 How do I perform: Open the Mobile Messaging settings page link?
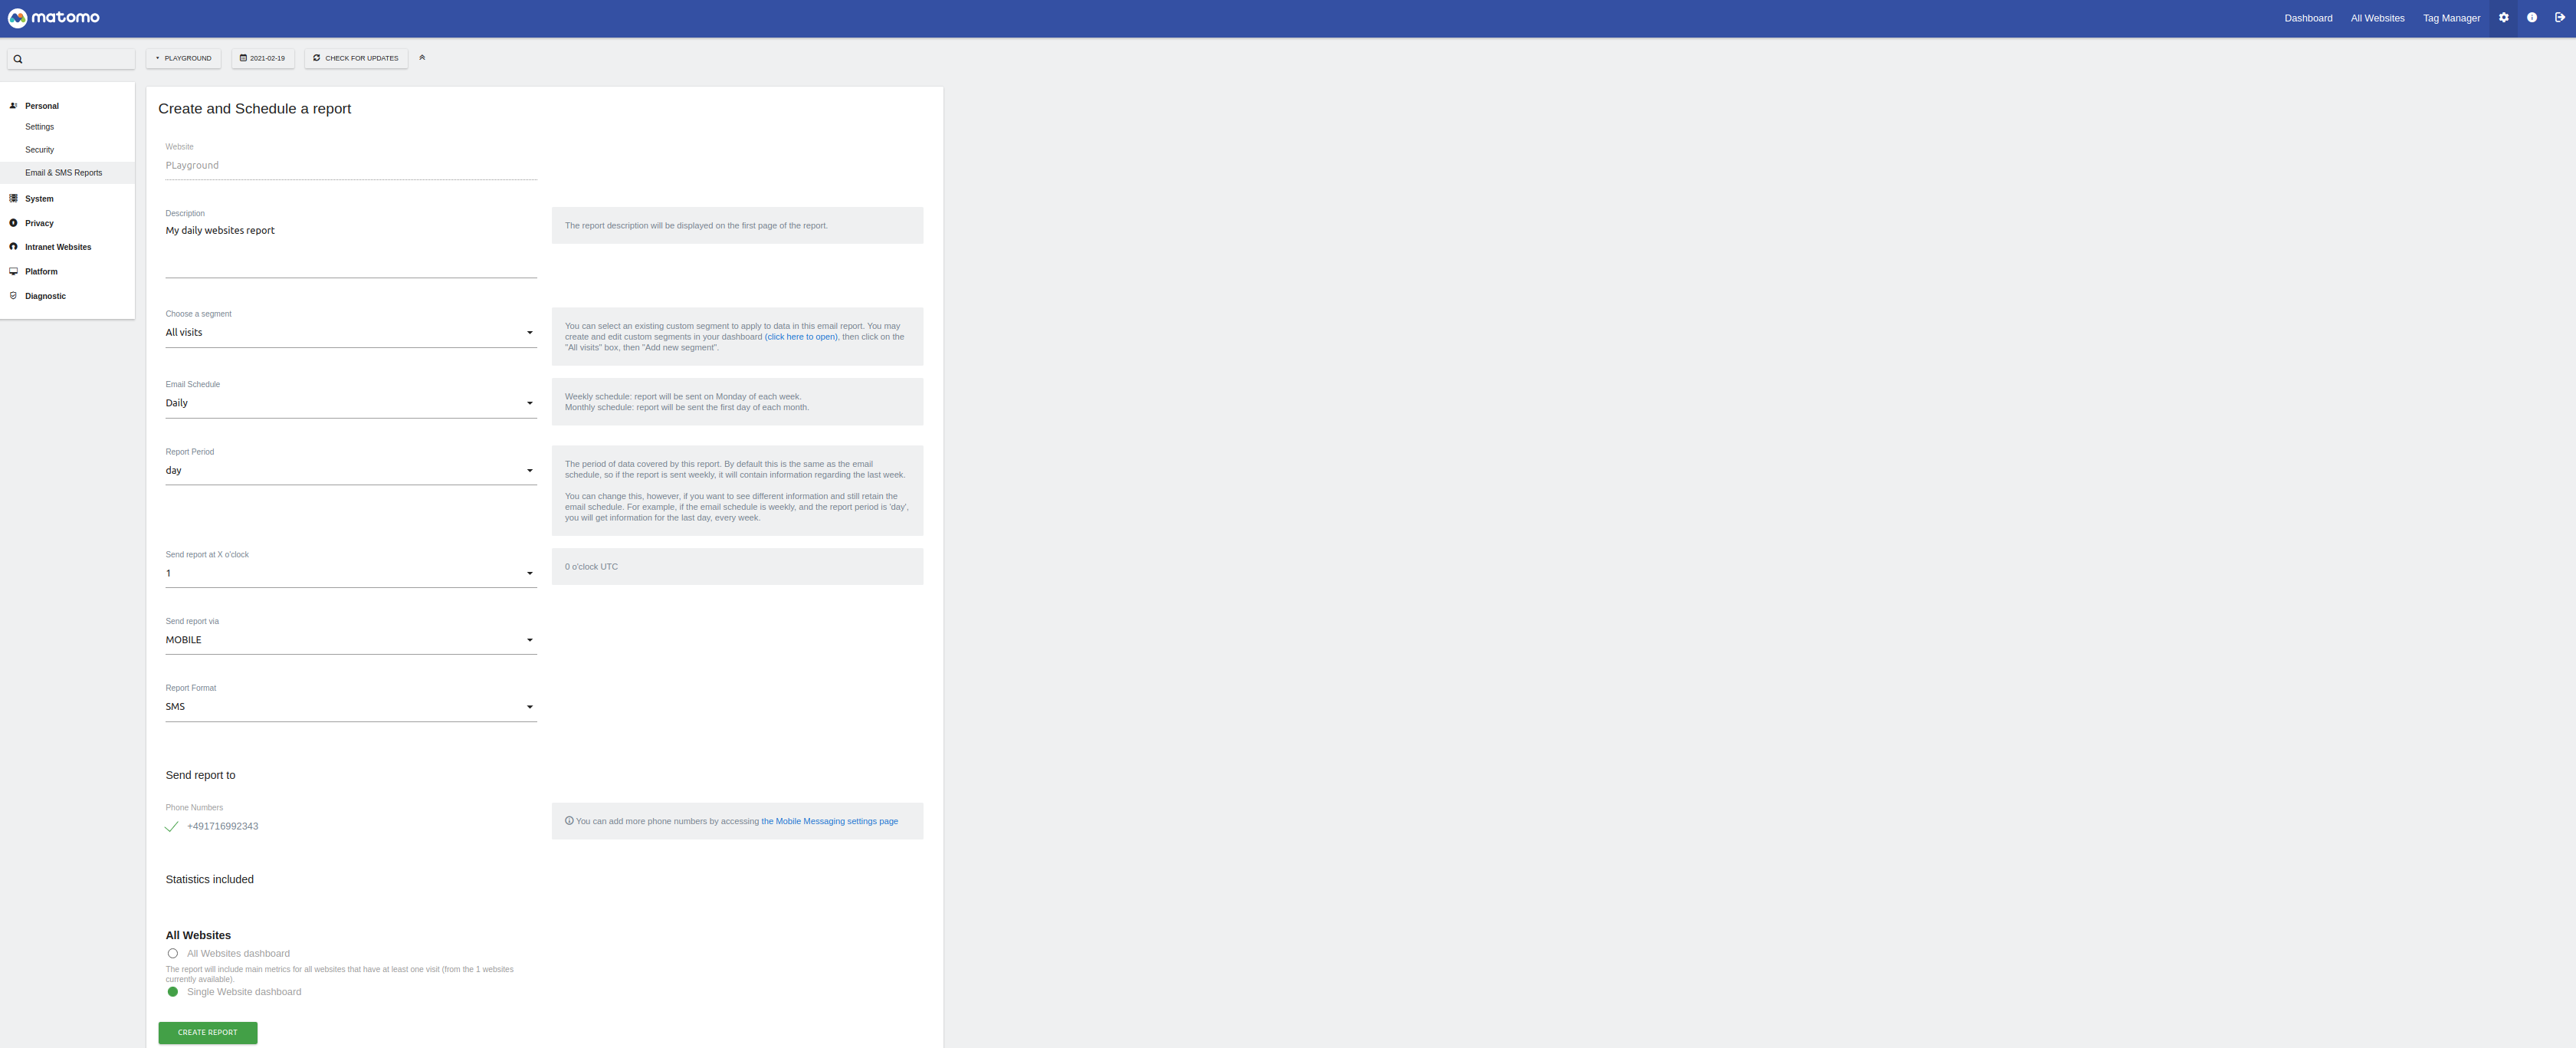829,821
